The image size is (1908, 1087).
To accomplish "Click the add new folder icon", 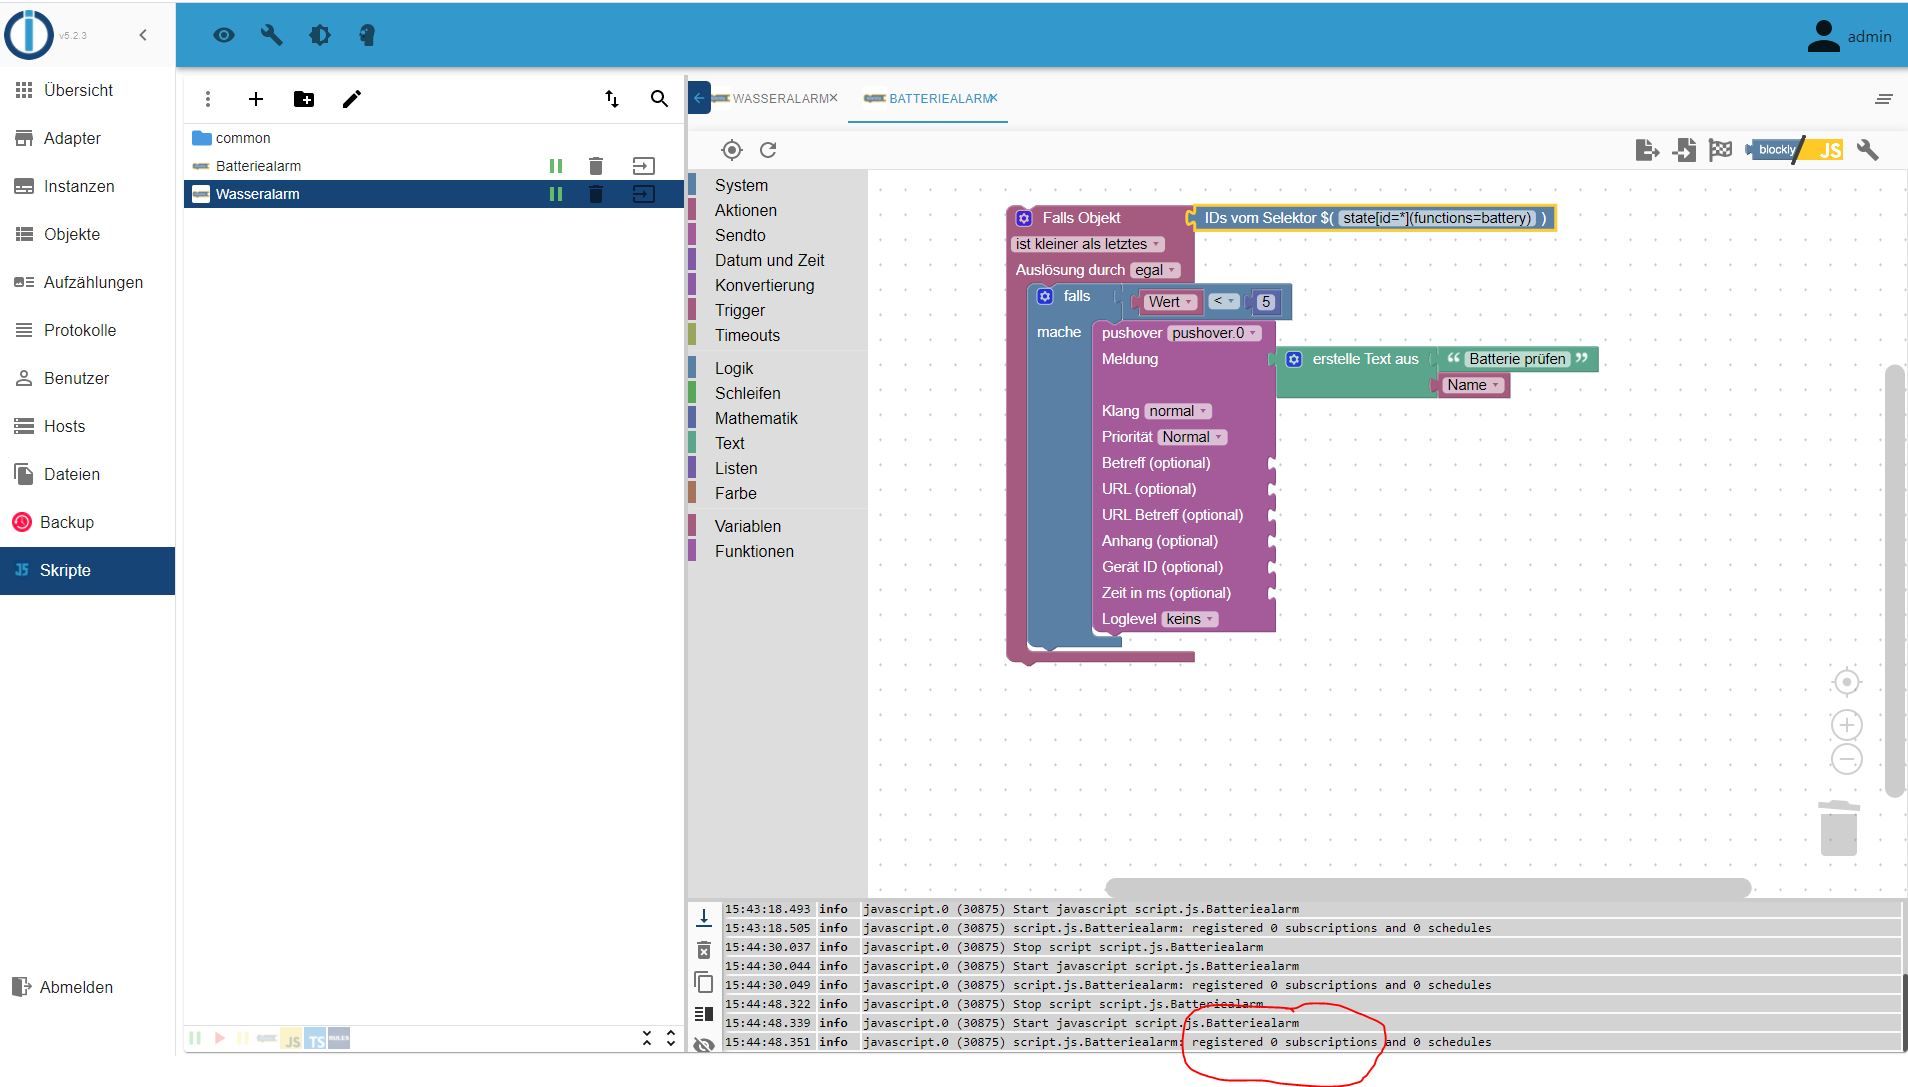I will pos(304,99).
